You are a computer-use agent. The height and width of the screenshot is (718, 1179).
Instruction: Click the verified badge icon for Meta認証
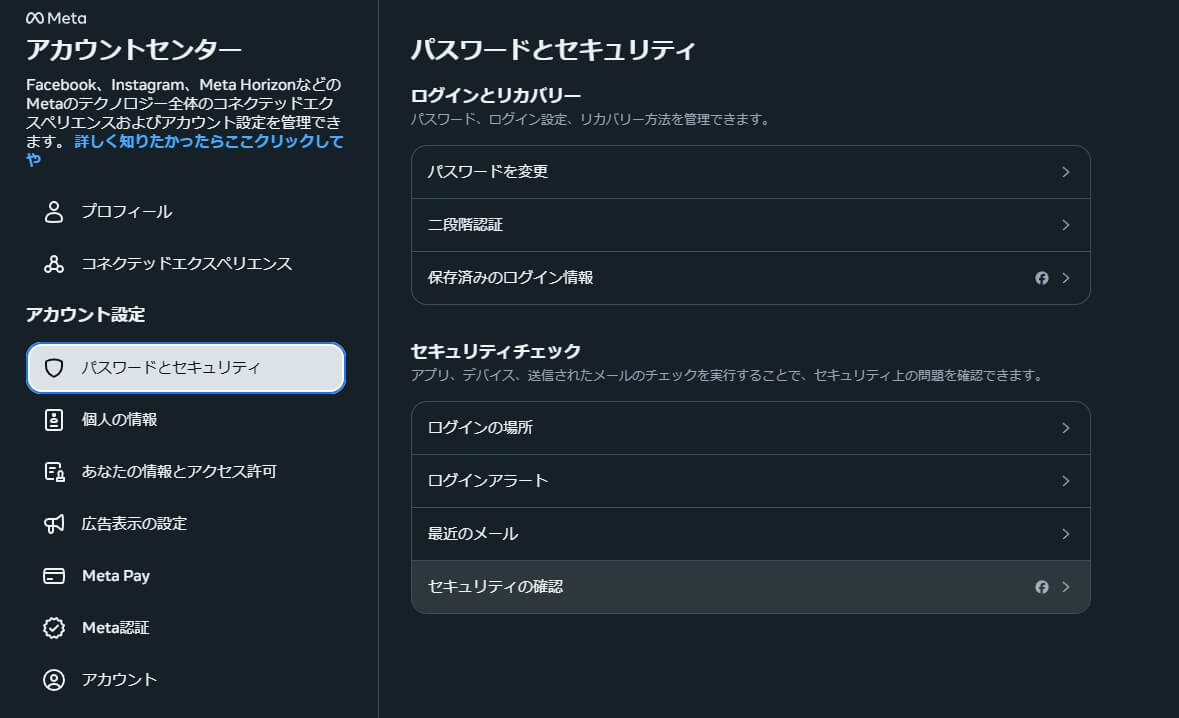click(53, 628)
